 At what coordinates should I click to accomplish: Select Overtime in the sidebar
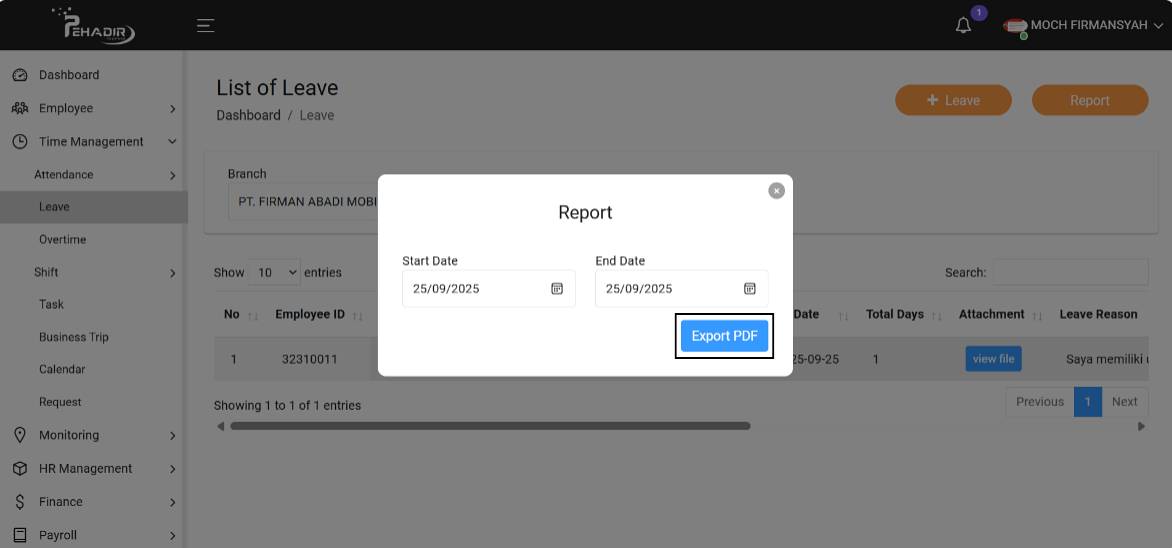[62, 240]
